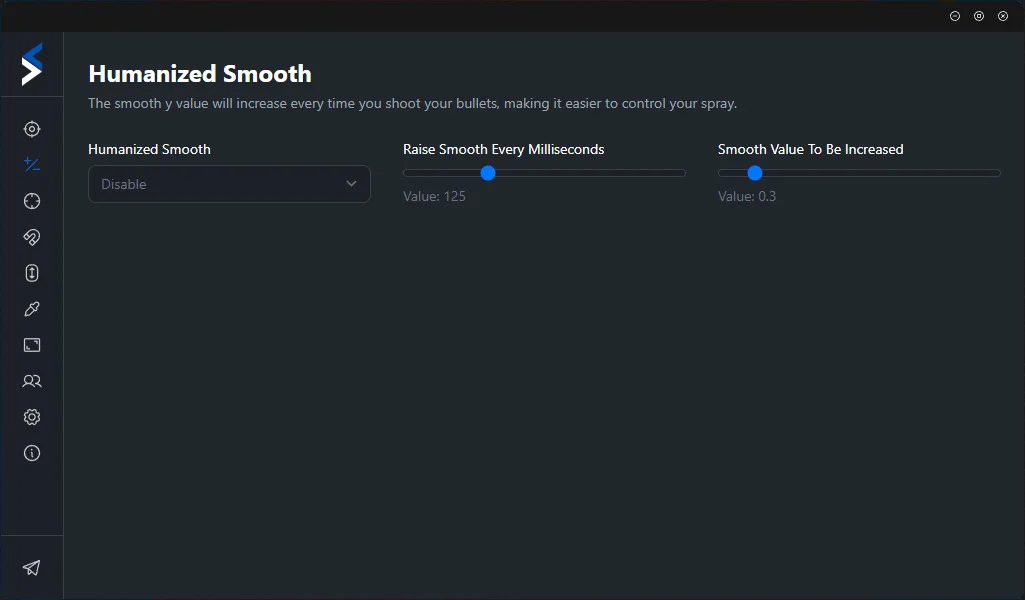The height and width of the screenshot is (600, 1025).
Task: Maximize the window using the title bar button
Action: (x=979, y=16)
